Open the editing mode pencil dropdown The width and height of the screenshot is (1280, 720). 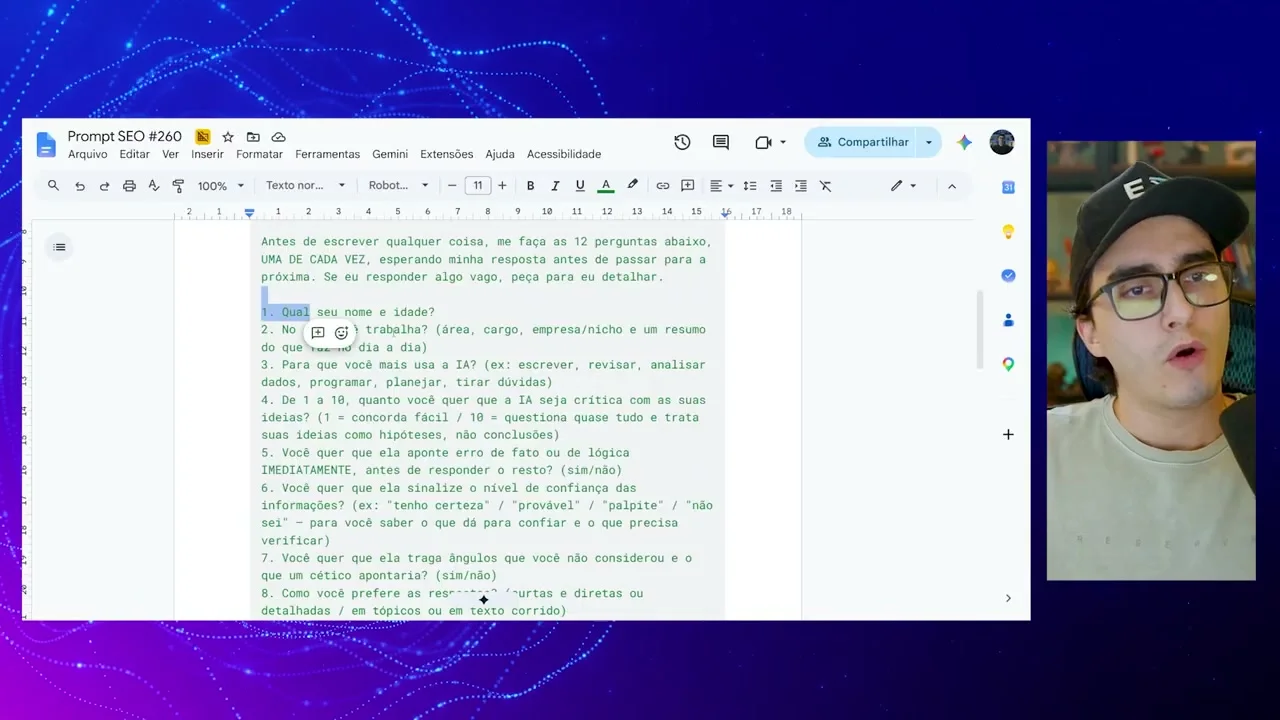904,186
